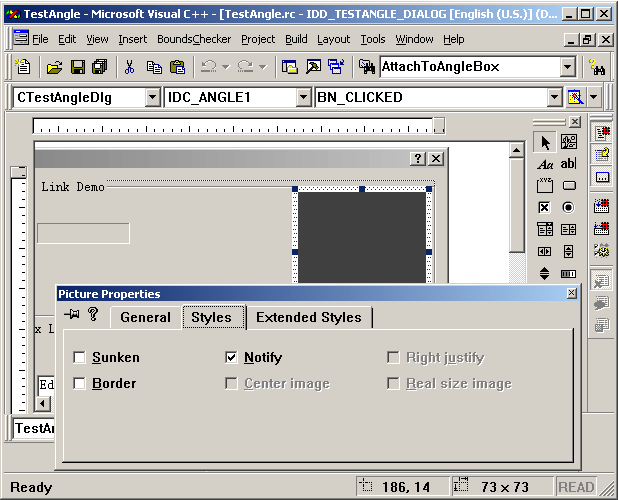Pick the List Box control tool
This screenshot has width=618, height=500.
(x=568, y=229)
